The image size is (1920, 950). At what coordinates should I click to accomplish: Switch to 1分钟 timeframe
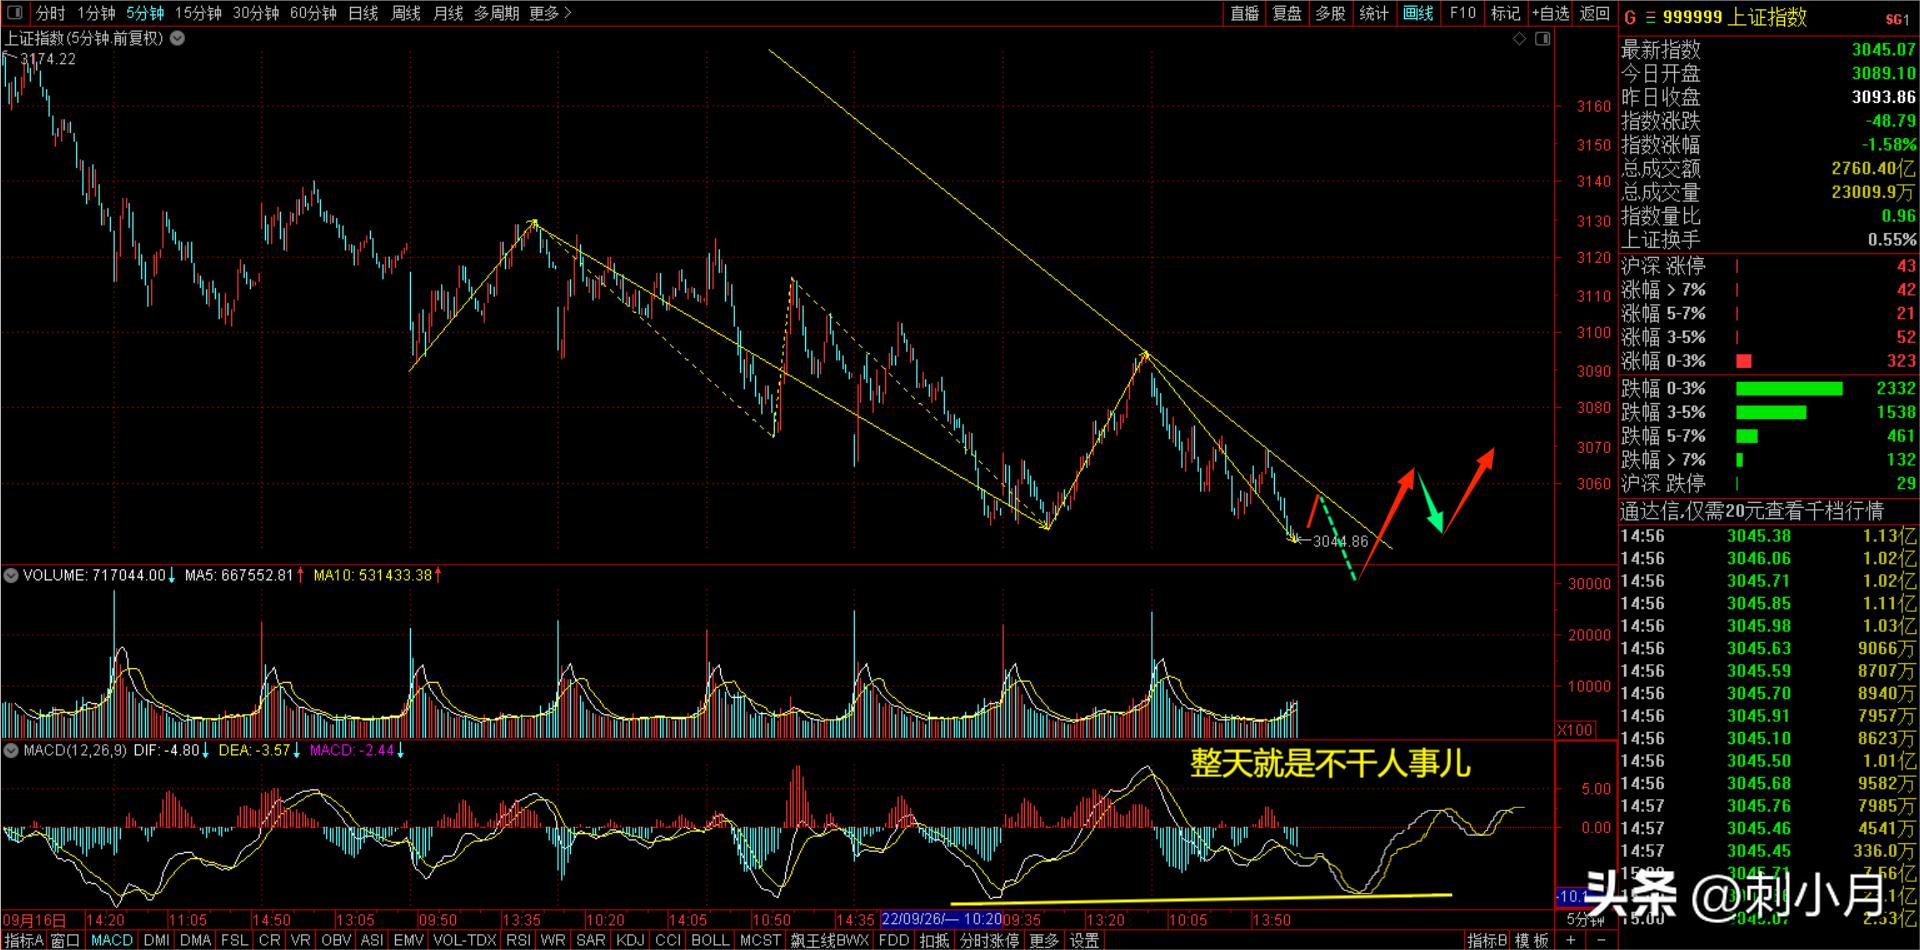[x=96, y=13]
